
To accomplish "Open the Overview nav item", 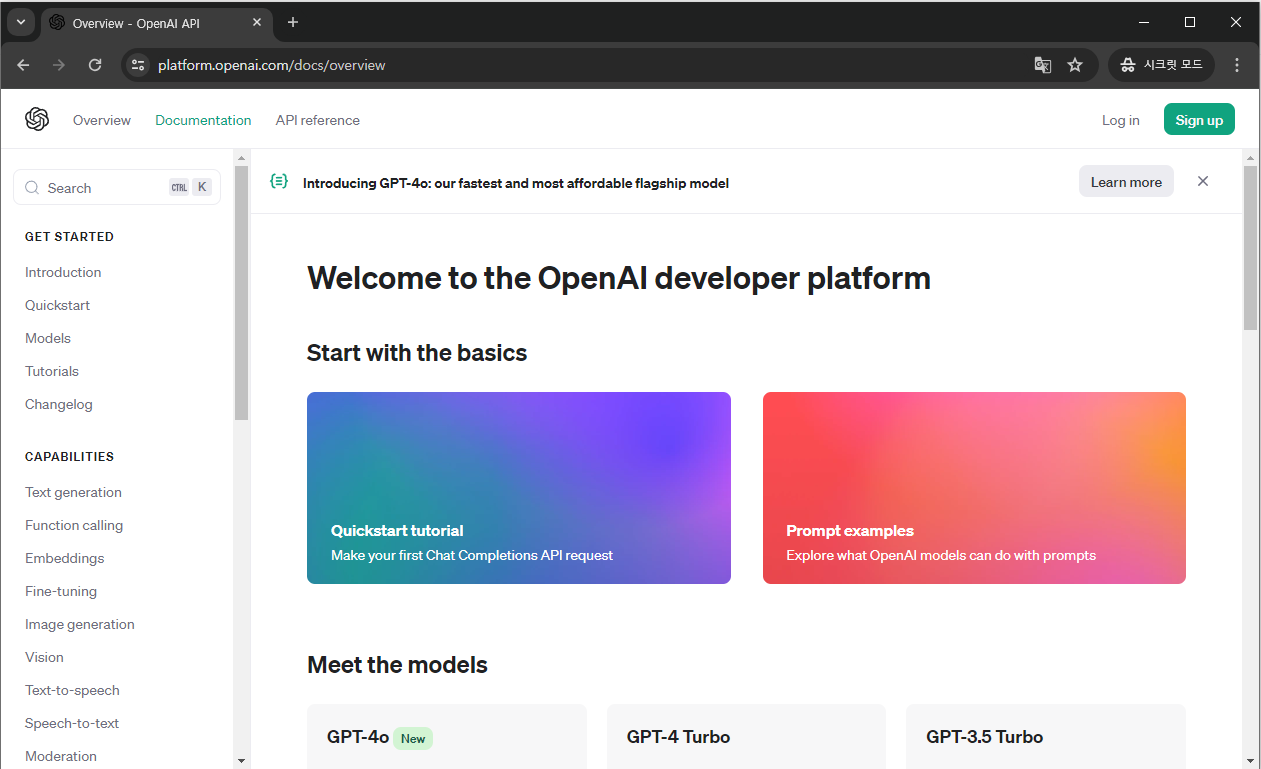I will (102, 120).
